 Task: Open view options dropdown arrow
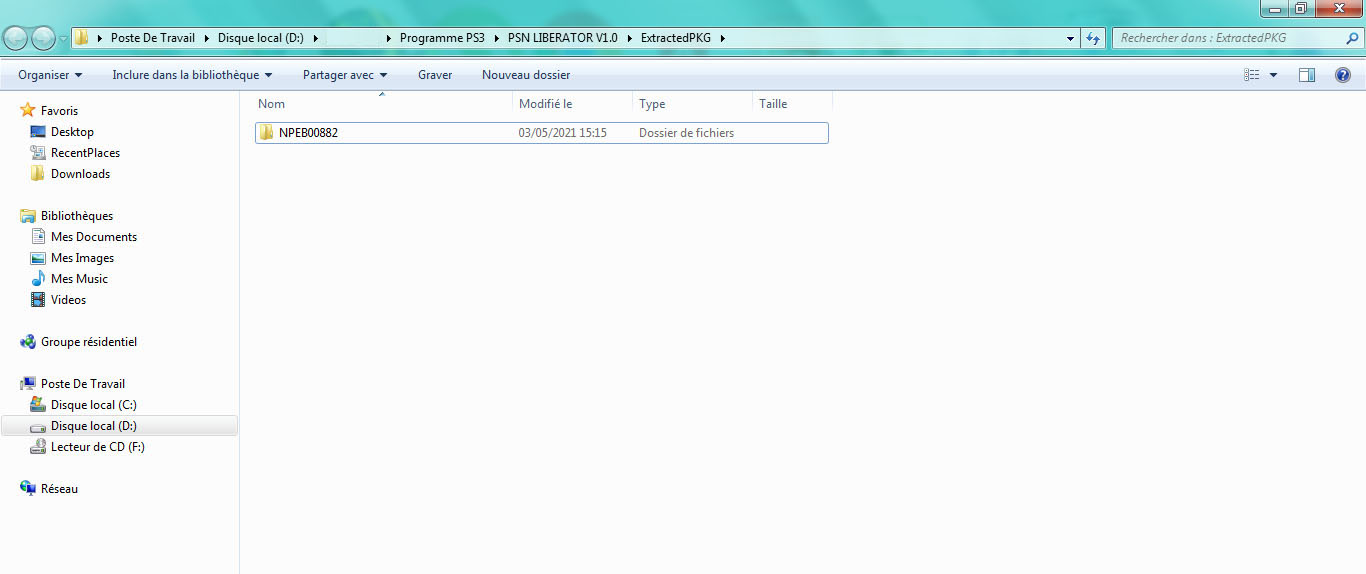pyautogui.click(x=1273, y=75)
